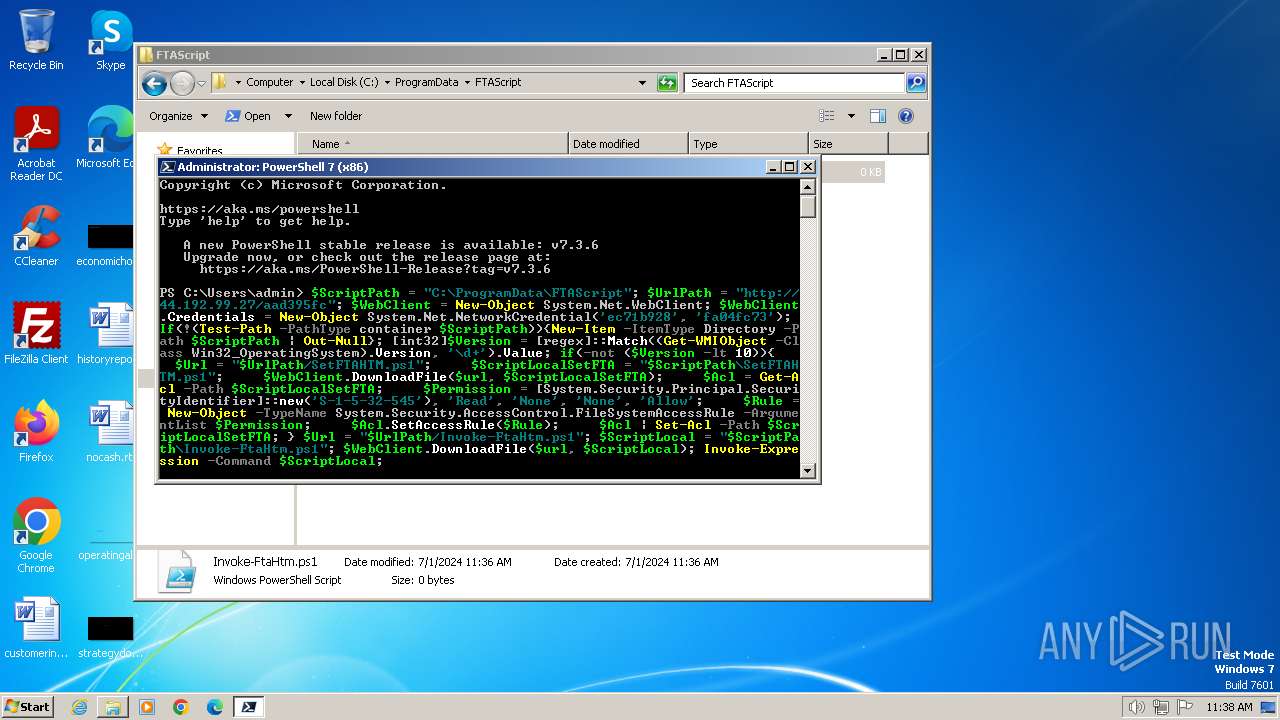1280x720 pixels.
Task: Open strategydo desktop file icon
Action: [x=110, y=636]
